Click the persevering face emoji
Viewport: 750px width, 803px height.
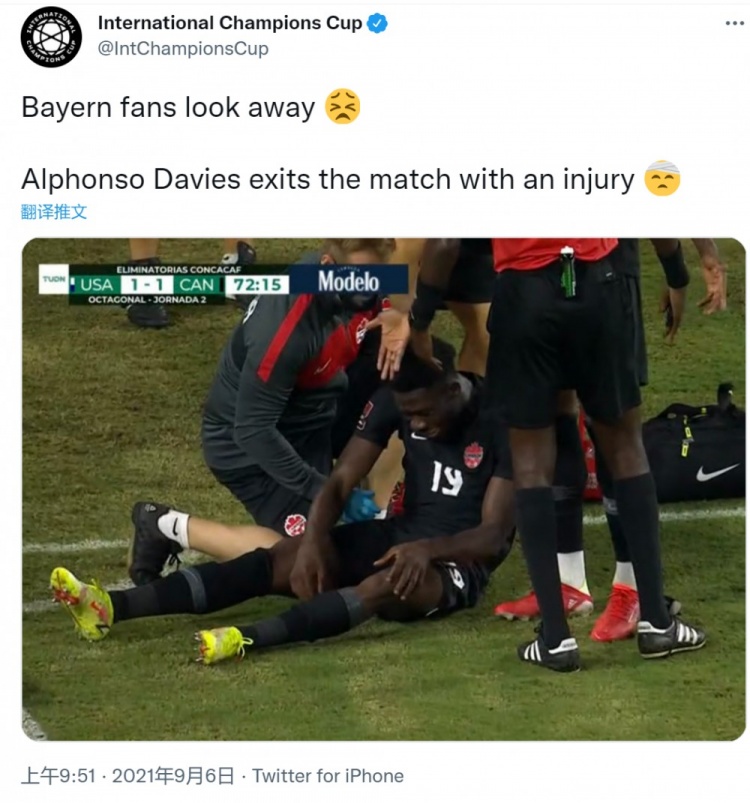(x=342, y=107)
